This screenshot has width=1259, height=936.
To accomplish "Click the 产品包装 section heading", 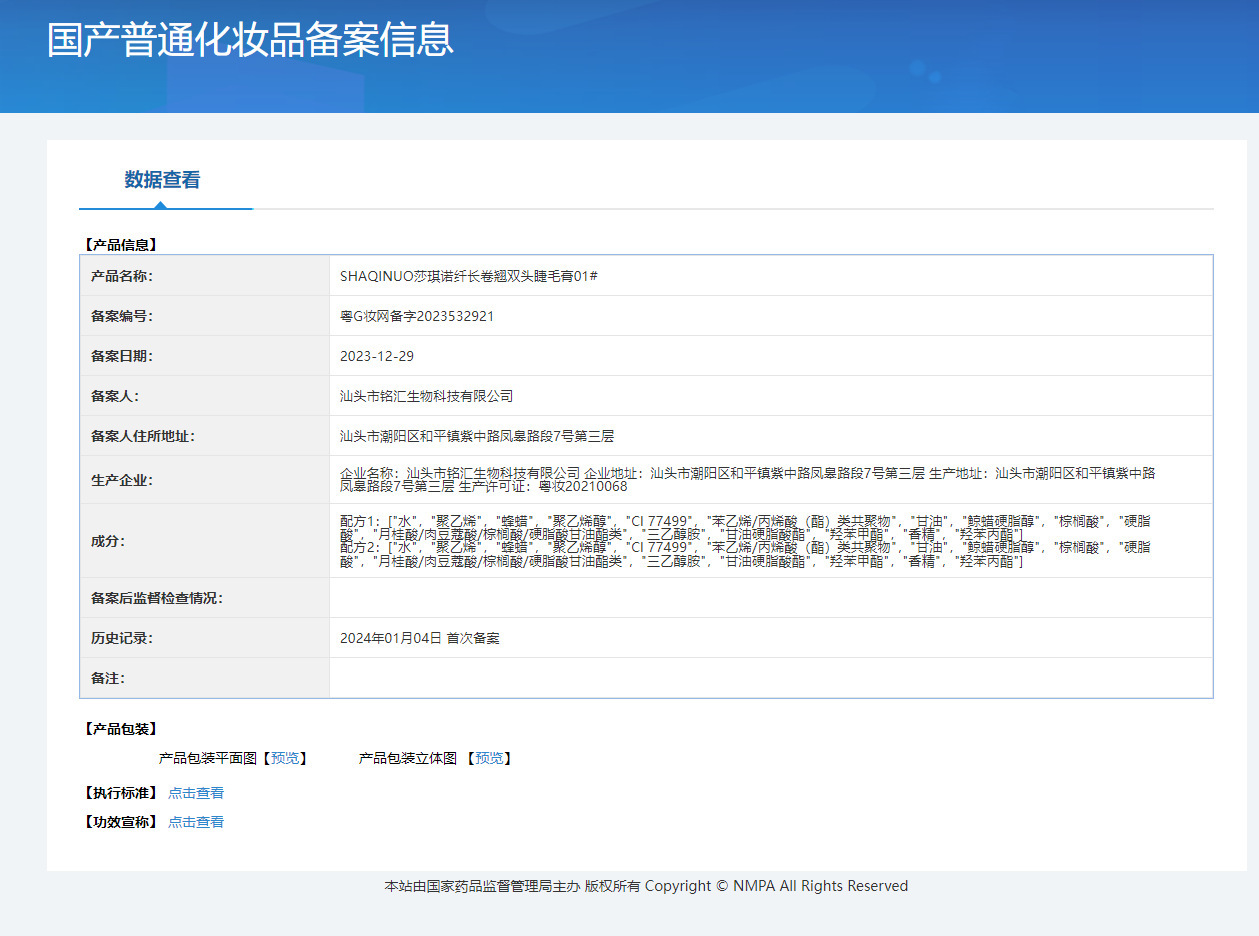I will pyautogui.click(x=119, y=729).
